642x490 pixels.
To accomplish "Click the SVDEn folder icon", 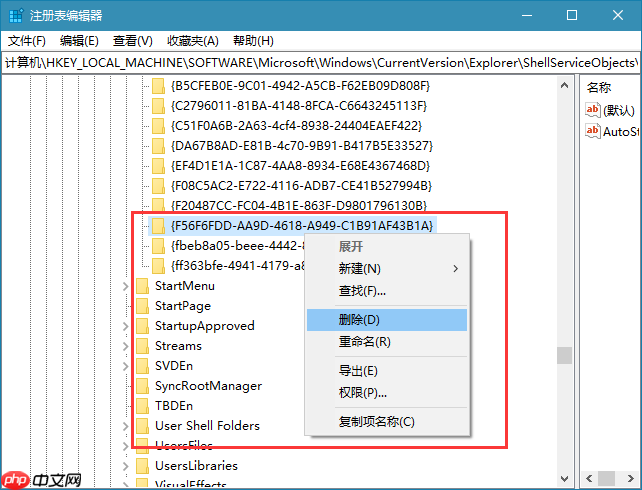I will (x=142, y=366).
